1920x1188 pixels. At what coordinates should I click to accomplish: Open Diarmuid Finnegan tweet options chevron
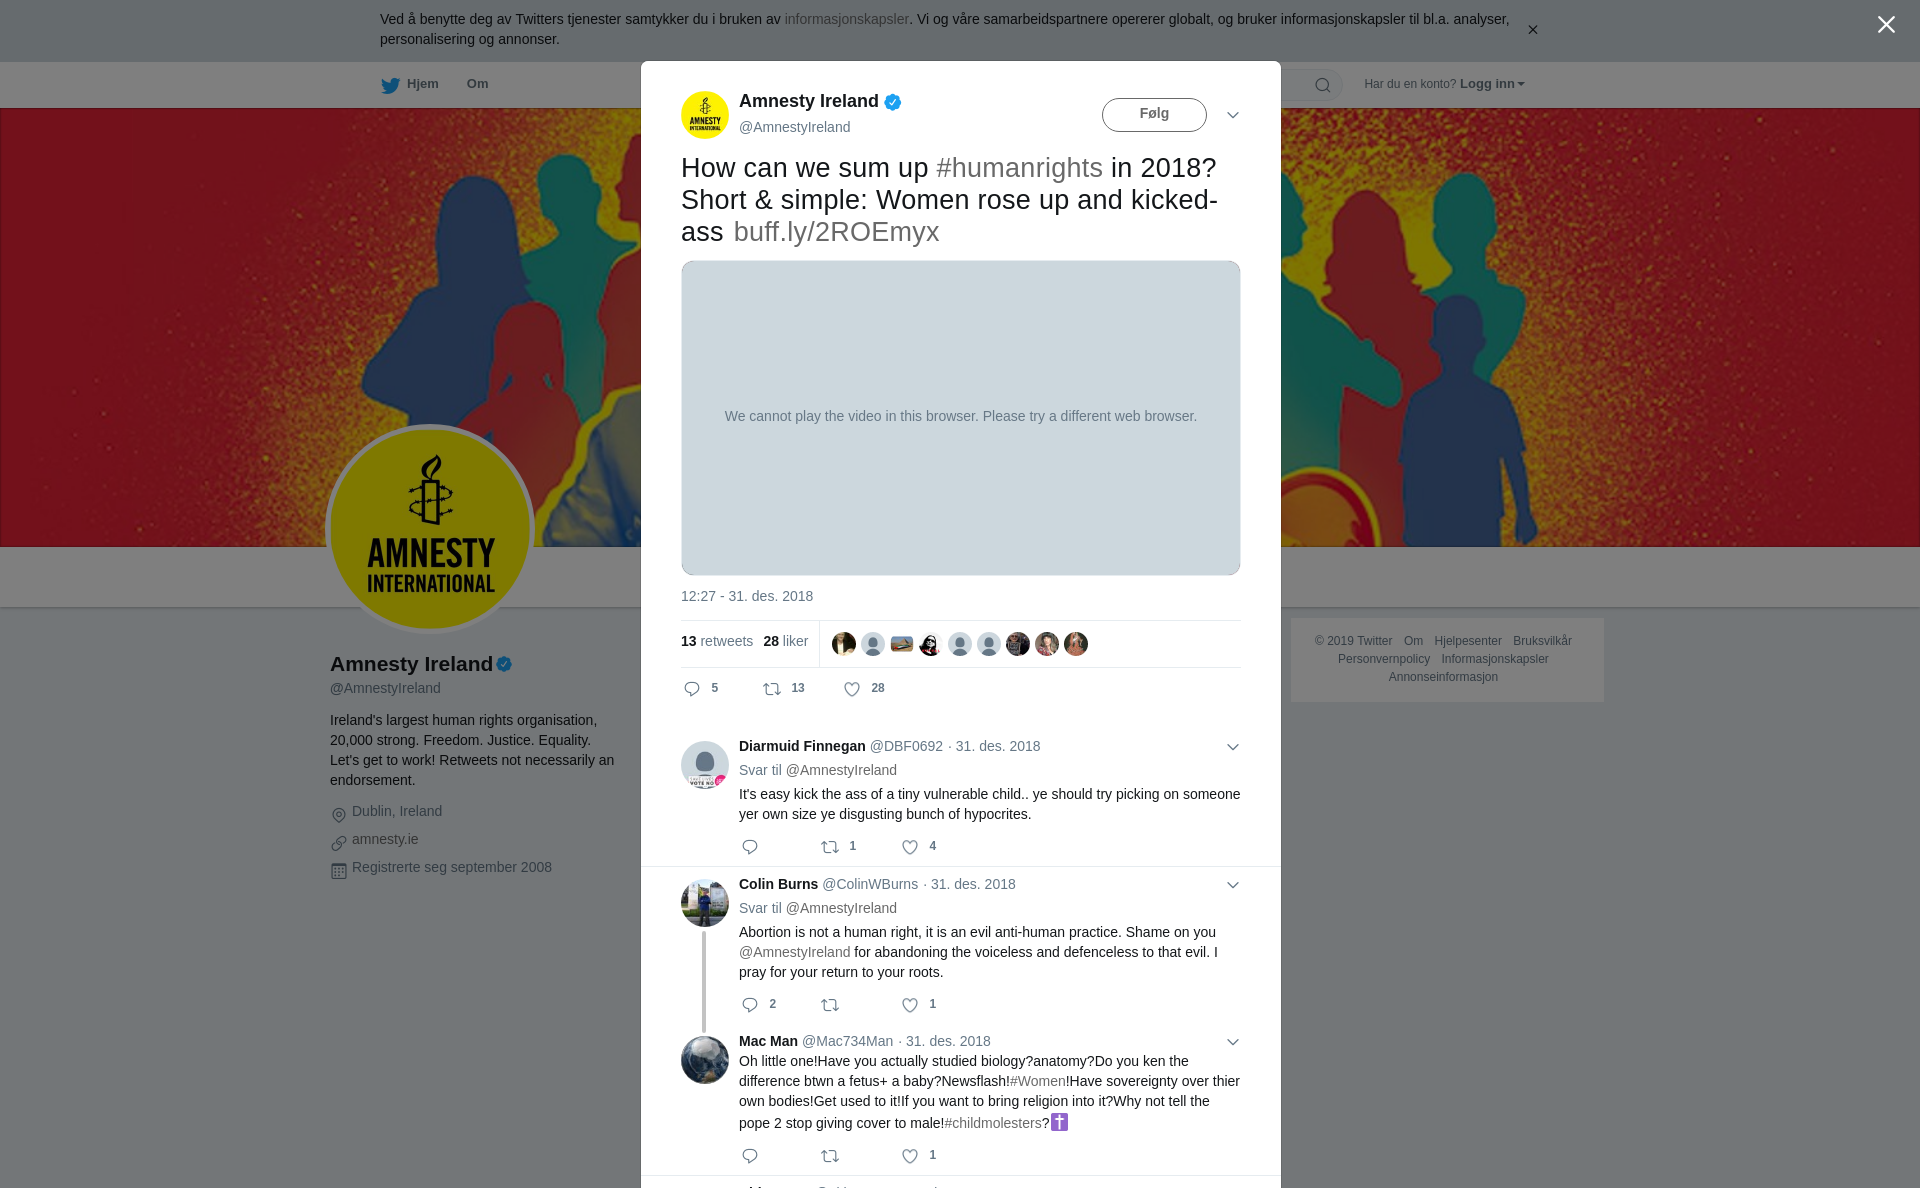tap(1233, 747)
